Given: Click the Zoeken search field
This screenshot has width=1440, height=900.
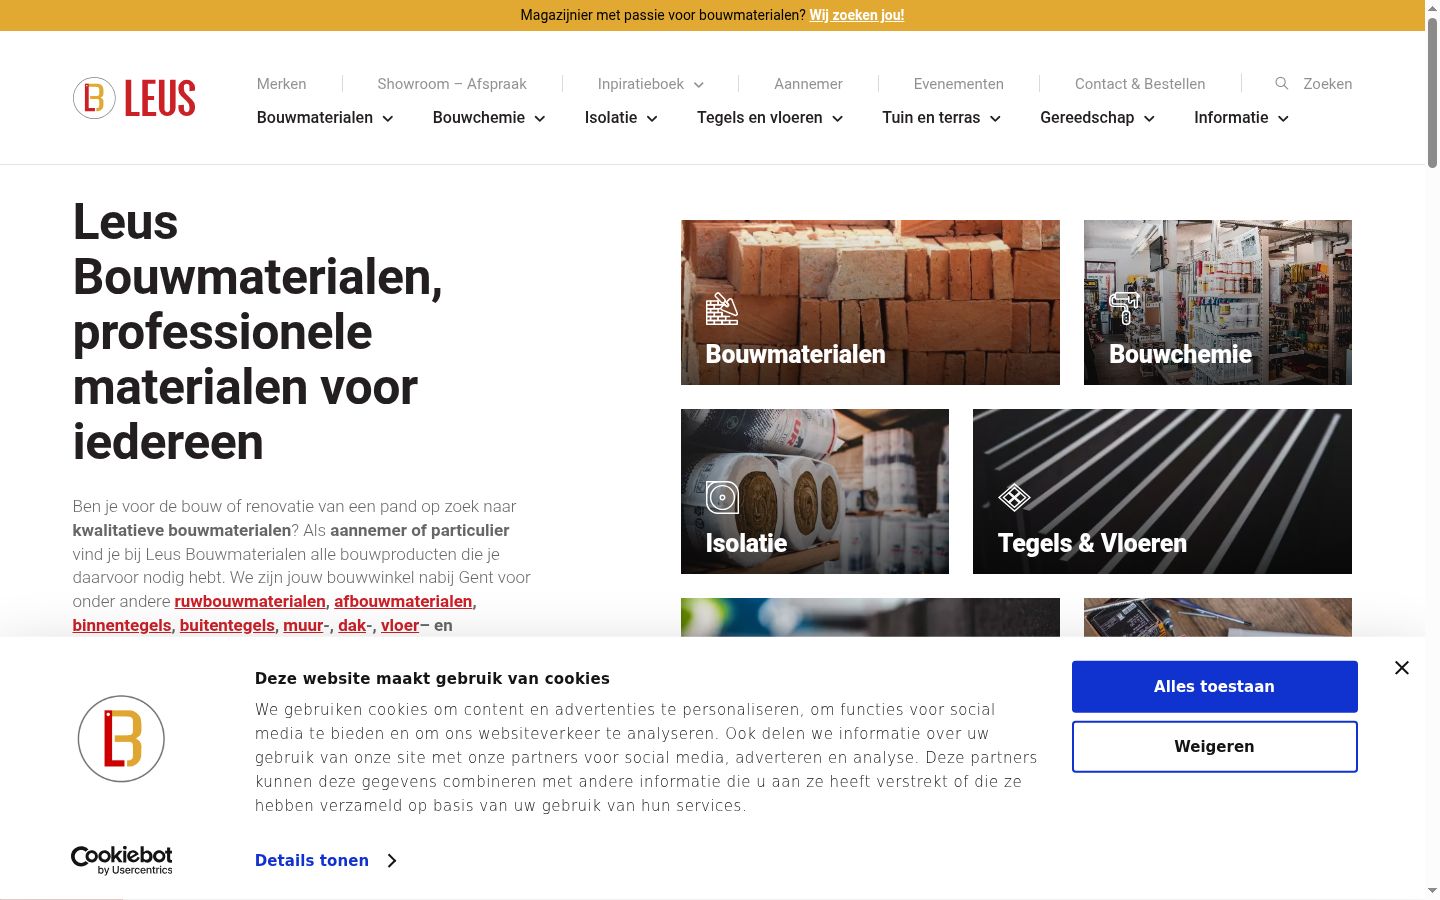Looking at the screenshot, I should [x=1327, y=84].
